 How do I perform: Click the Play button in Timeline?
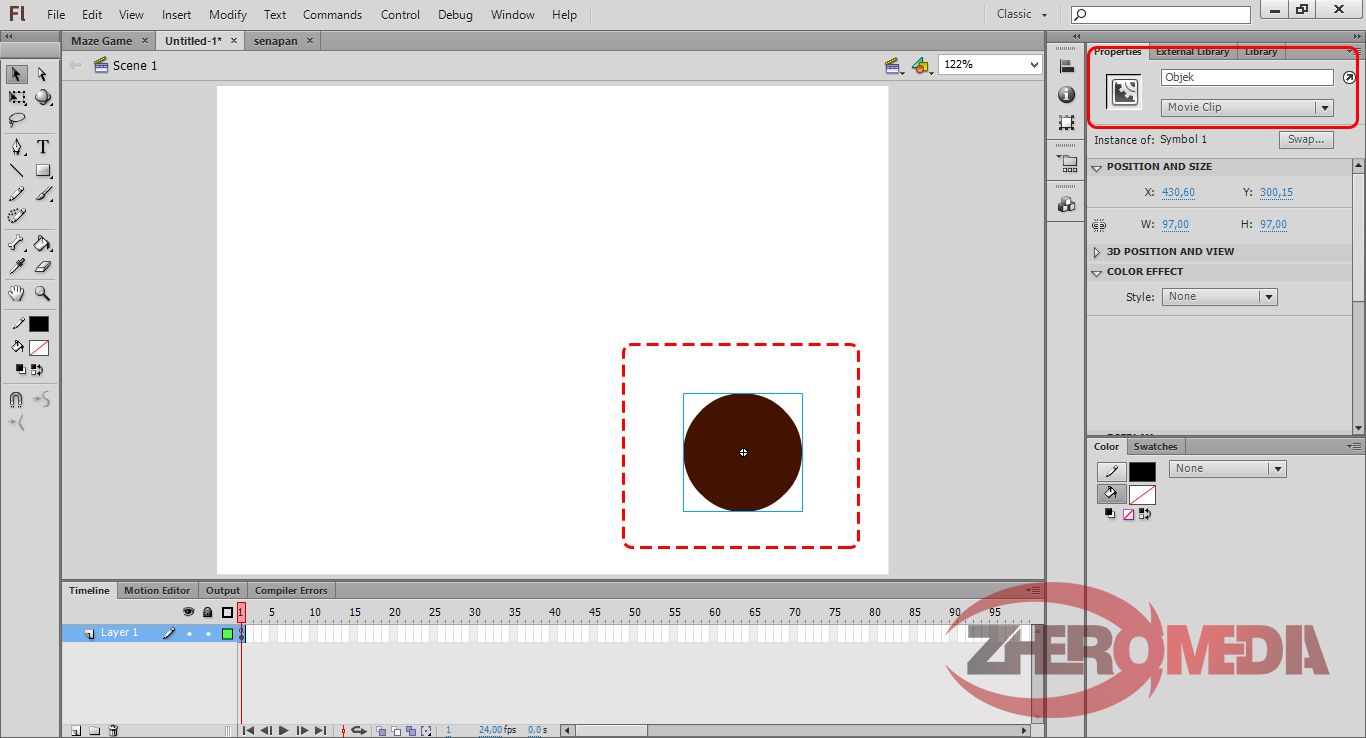(x=284, y=731)
